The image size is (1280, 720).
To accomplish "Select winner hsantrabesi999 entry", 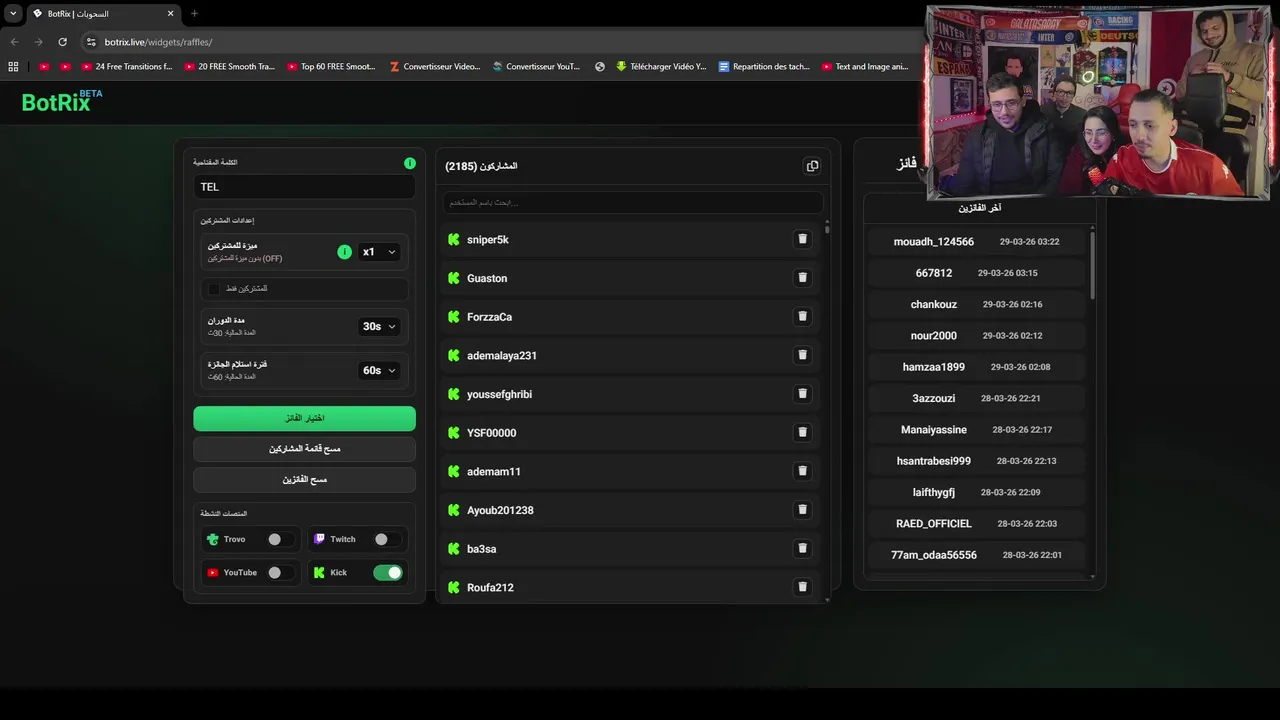I will click(976, 461).
